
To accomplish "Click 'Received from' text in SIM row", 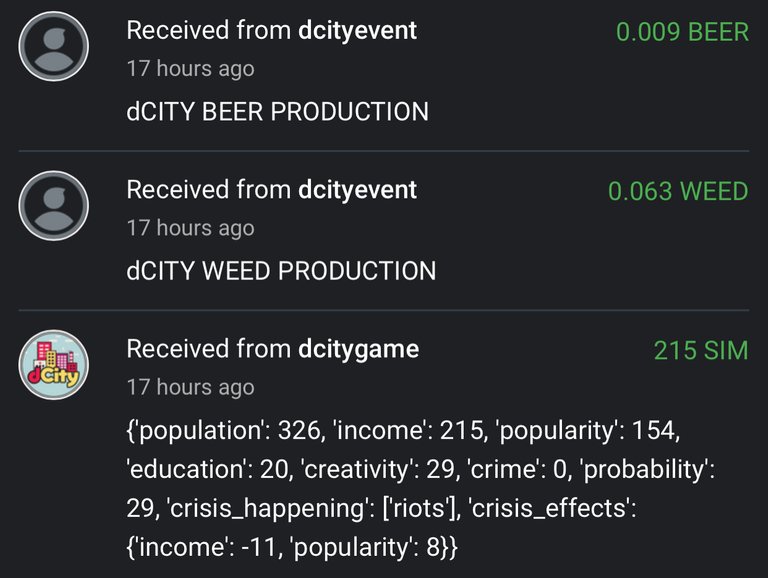I will click(209, 349).
